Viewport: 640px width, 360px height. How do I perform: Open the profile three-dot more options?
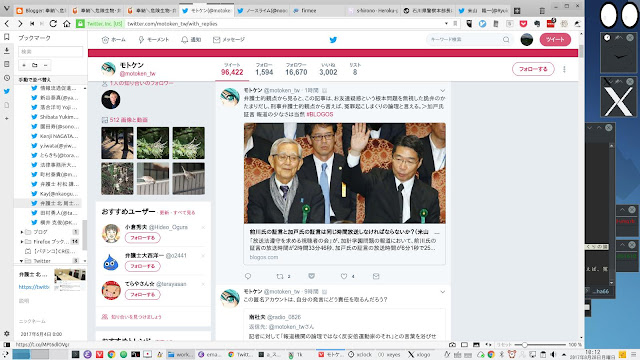coord(564,69)
